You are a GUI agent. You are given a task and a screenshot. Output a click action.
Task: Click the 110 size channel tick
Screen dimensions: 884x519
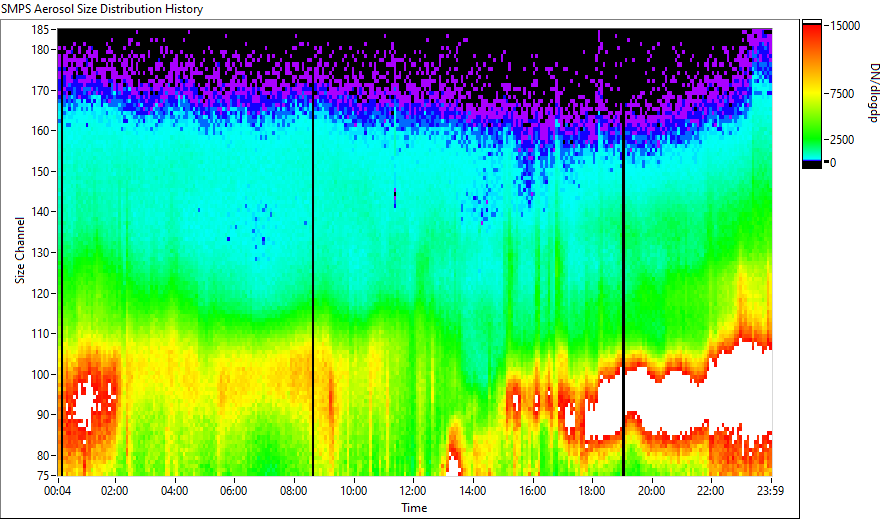(39, 334)
